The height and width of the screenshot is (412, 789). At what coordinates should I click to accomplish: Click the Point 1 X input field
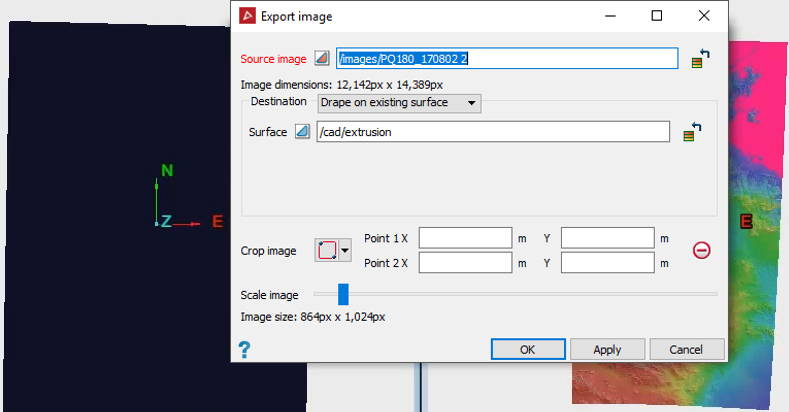point(465,238)
